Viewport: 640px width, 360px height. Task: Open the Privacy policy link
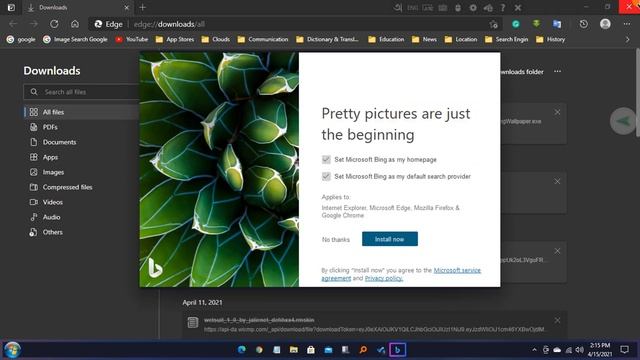click(x=384, y=278)
